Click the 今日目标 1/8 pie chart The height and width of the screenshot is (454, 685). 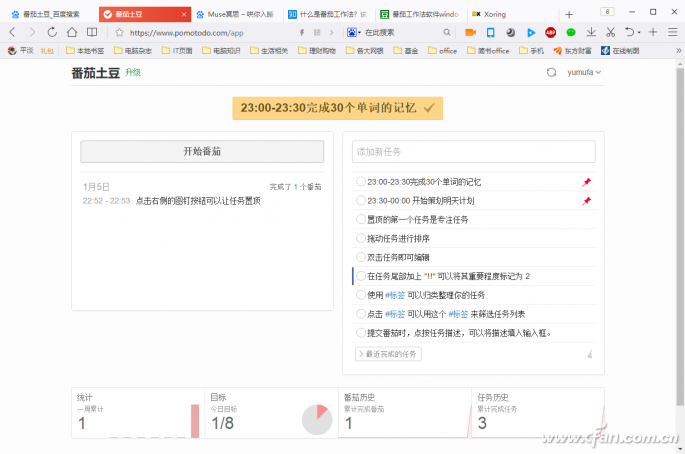[x=317, y=419]
